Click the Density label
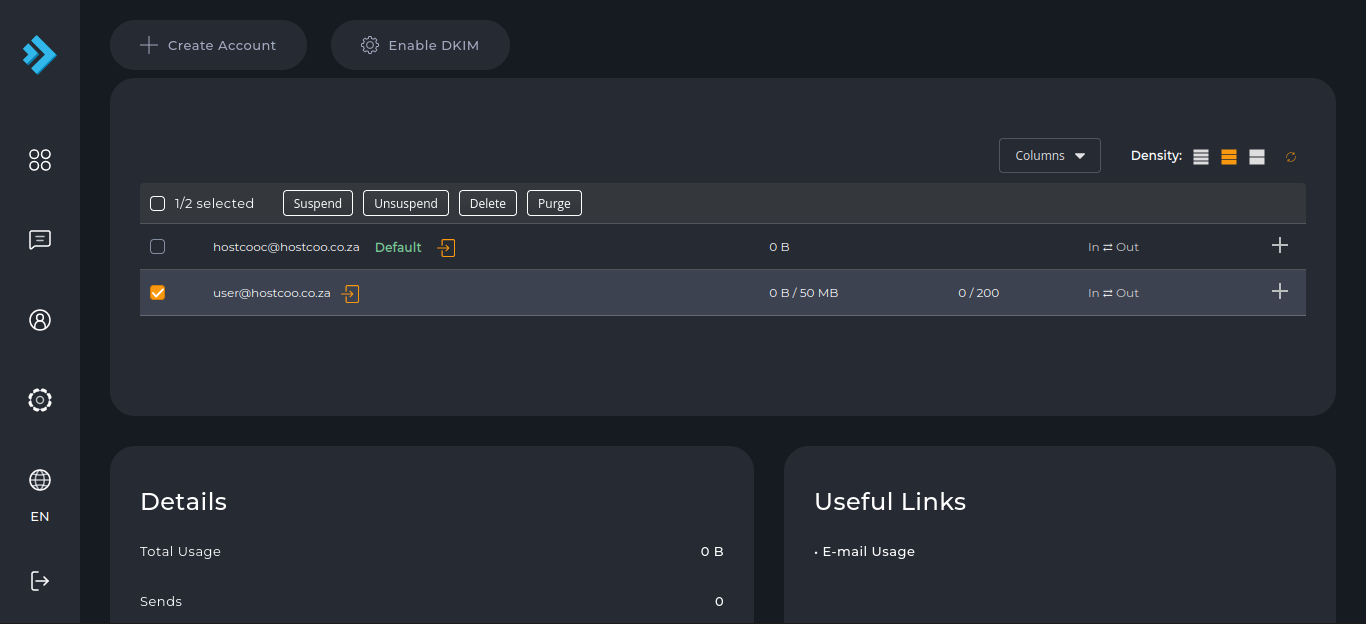The image size is (1366, 624). pyautogui.click(x=1156, y=155)
